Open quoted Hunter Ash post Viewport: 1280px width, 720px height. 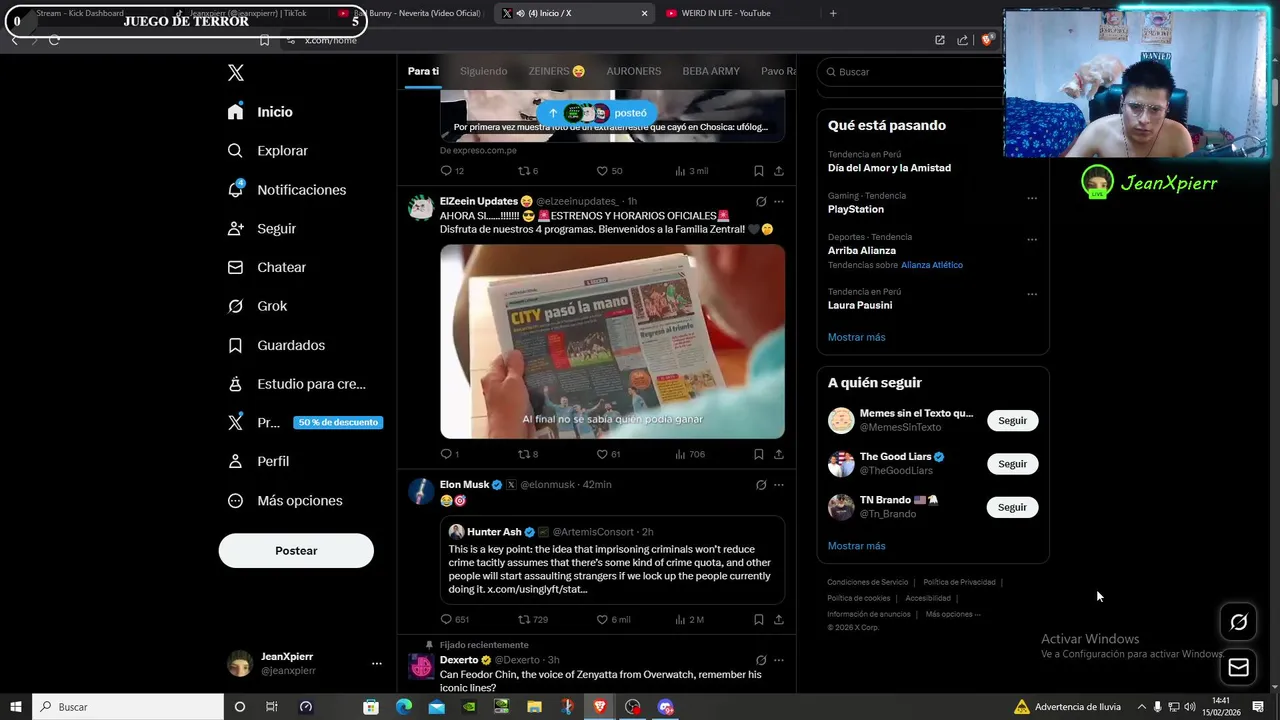click(x=612, y=560)
